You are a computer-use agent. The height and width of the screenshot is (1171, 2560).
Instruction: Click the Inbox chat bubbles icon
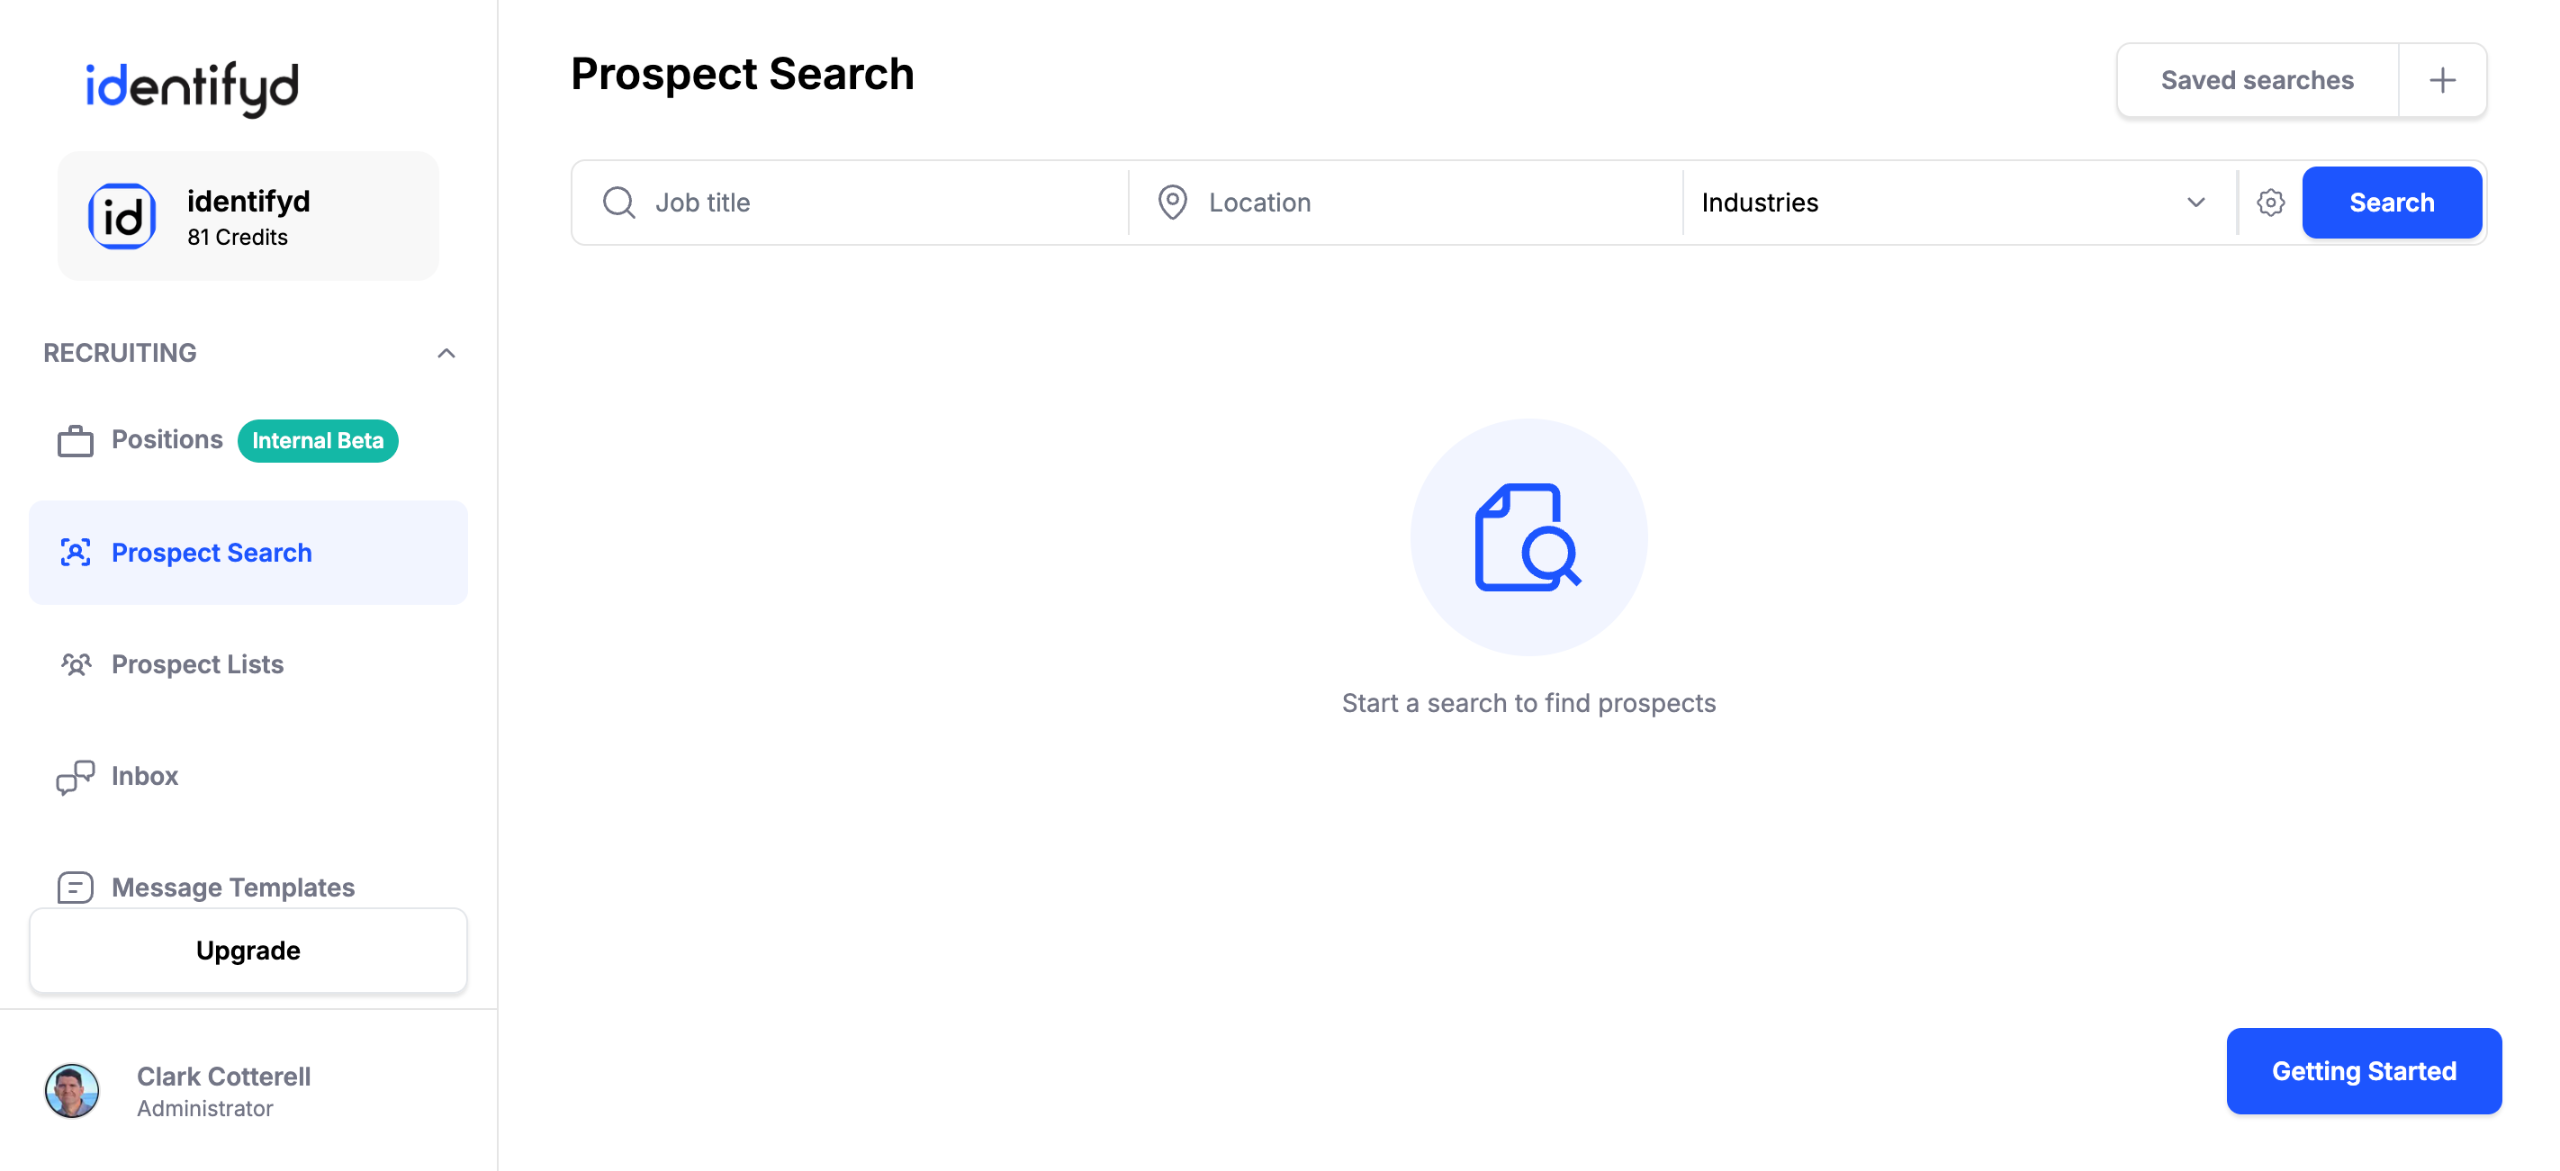(x=75, y=777)
